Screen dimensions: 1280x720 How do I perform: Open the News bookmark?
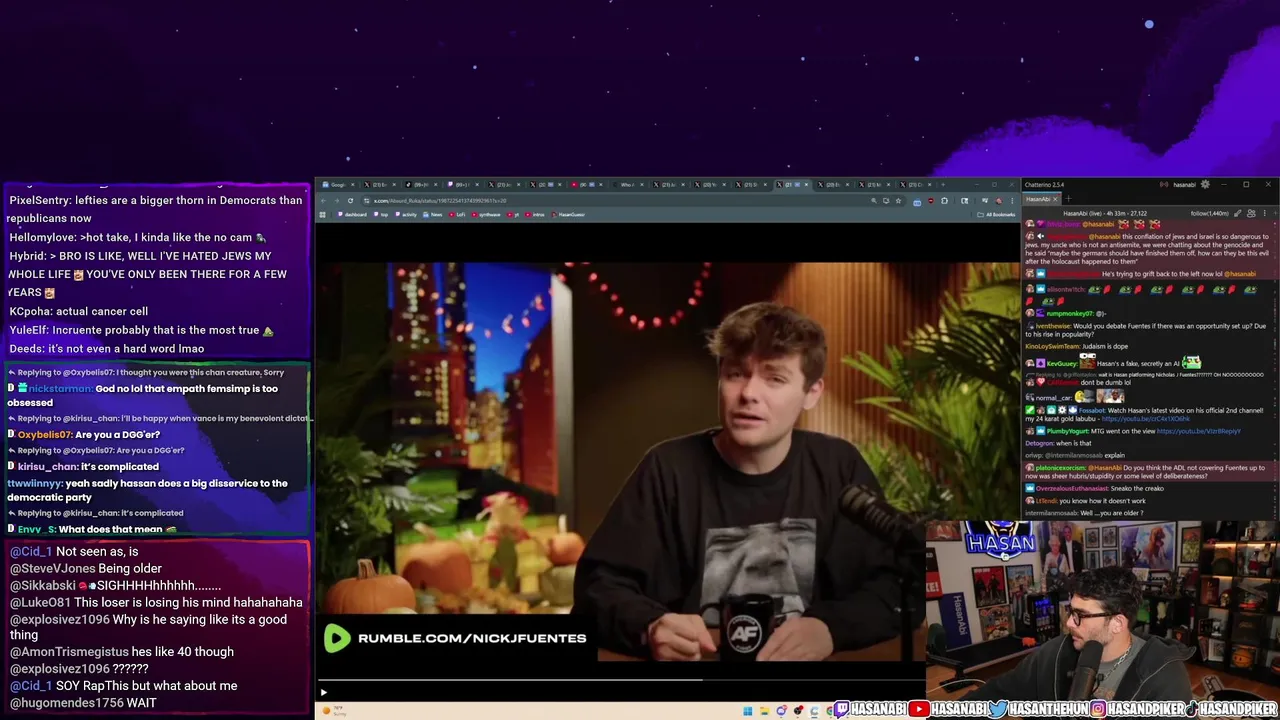(x=432, y=214)
